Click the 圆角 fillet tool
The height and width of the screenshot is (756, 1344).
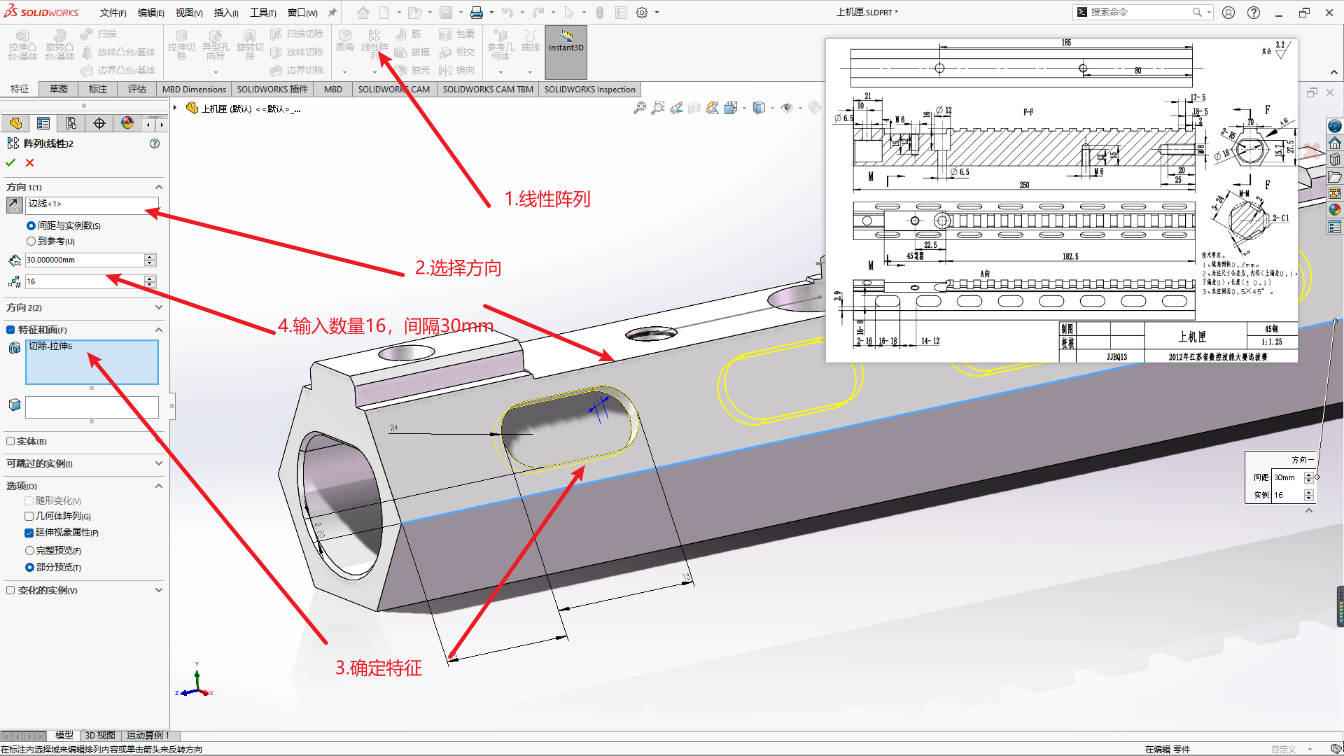[x=345, y=40]
